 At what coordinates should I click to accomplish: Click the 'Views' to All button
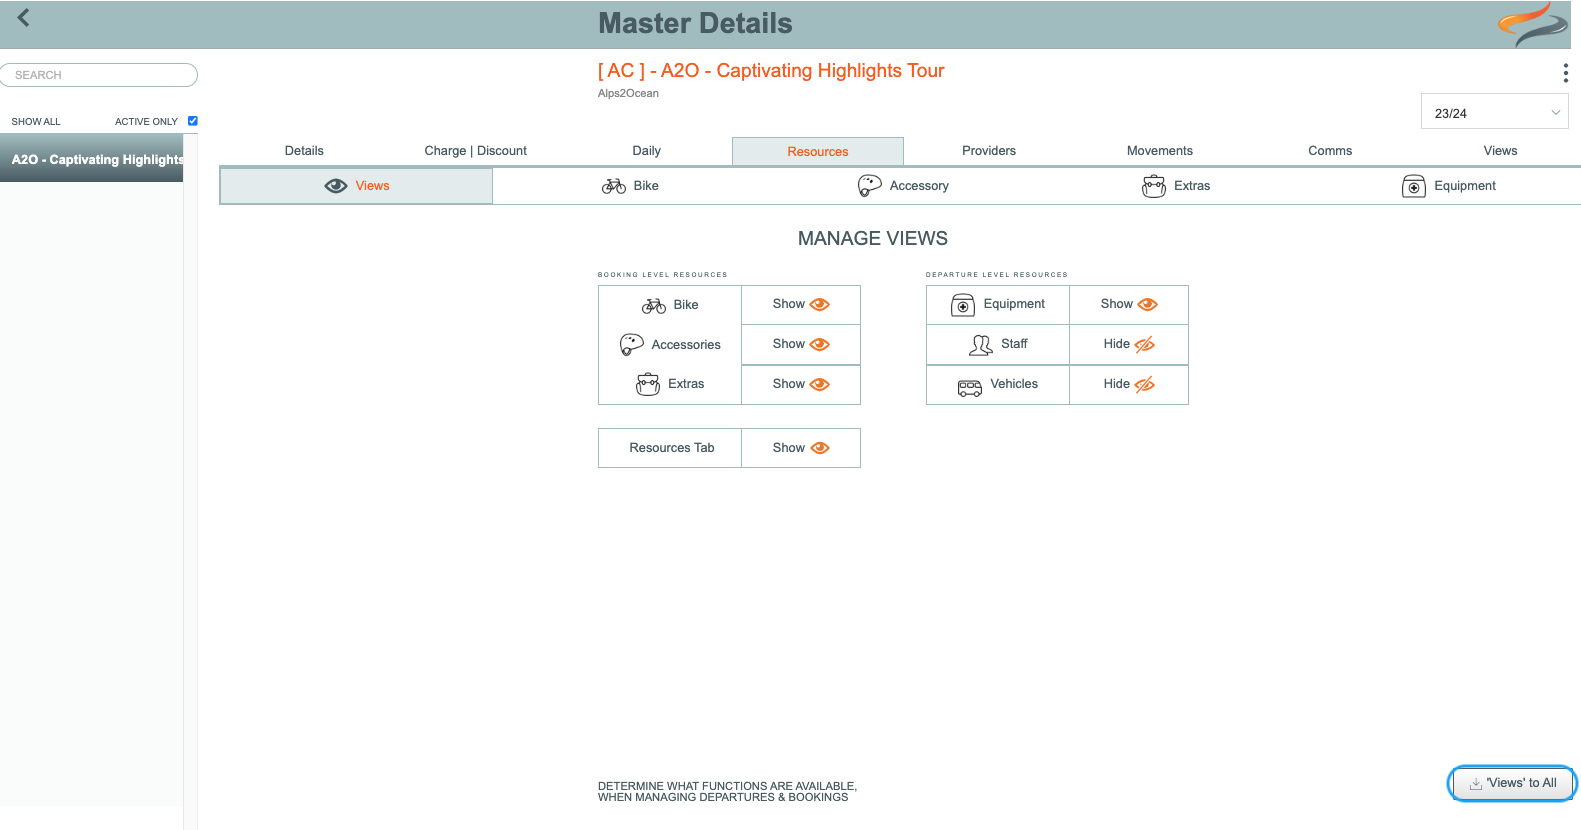pyautogui.click(x=1512, y=783)
